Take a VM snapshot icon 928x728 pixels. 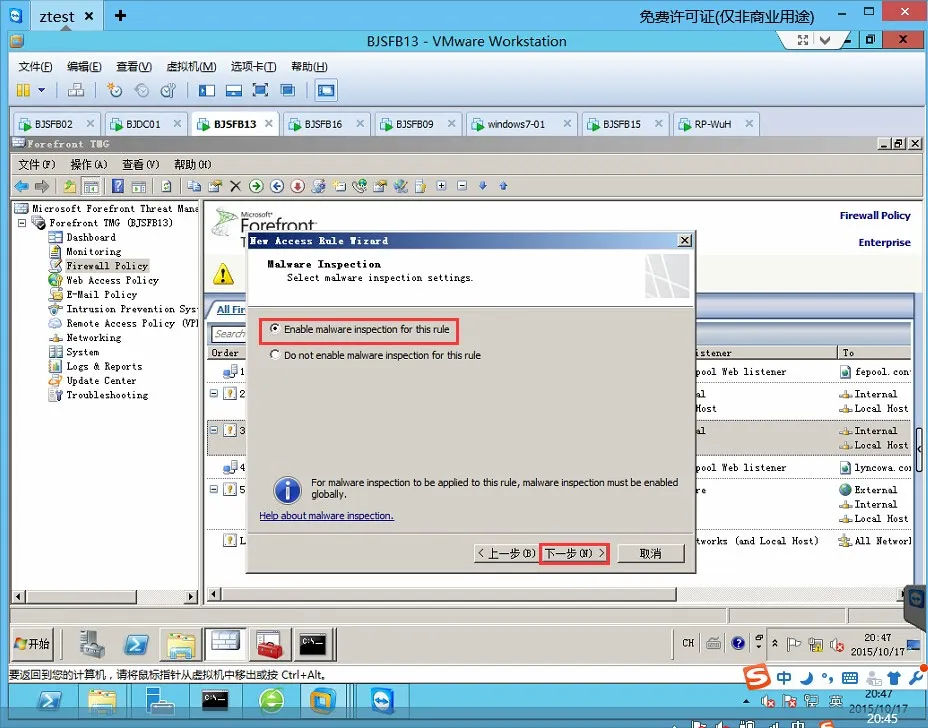click(x=114, y=90)
